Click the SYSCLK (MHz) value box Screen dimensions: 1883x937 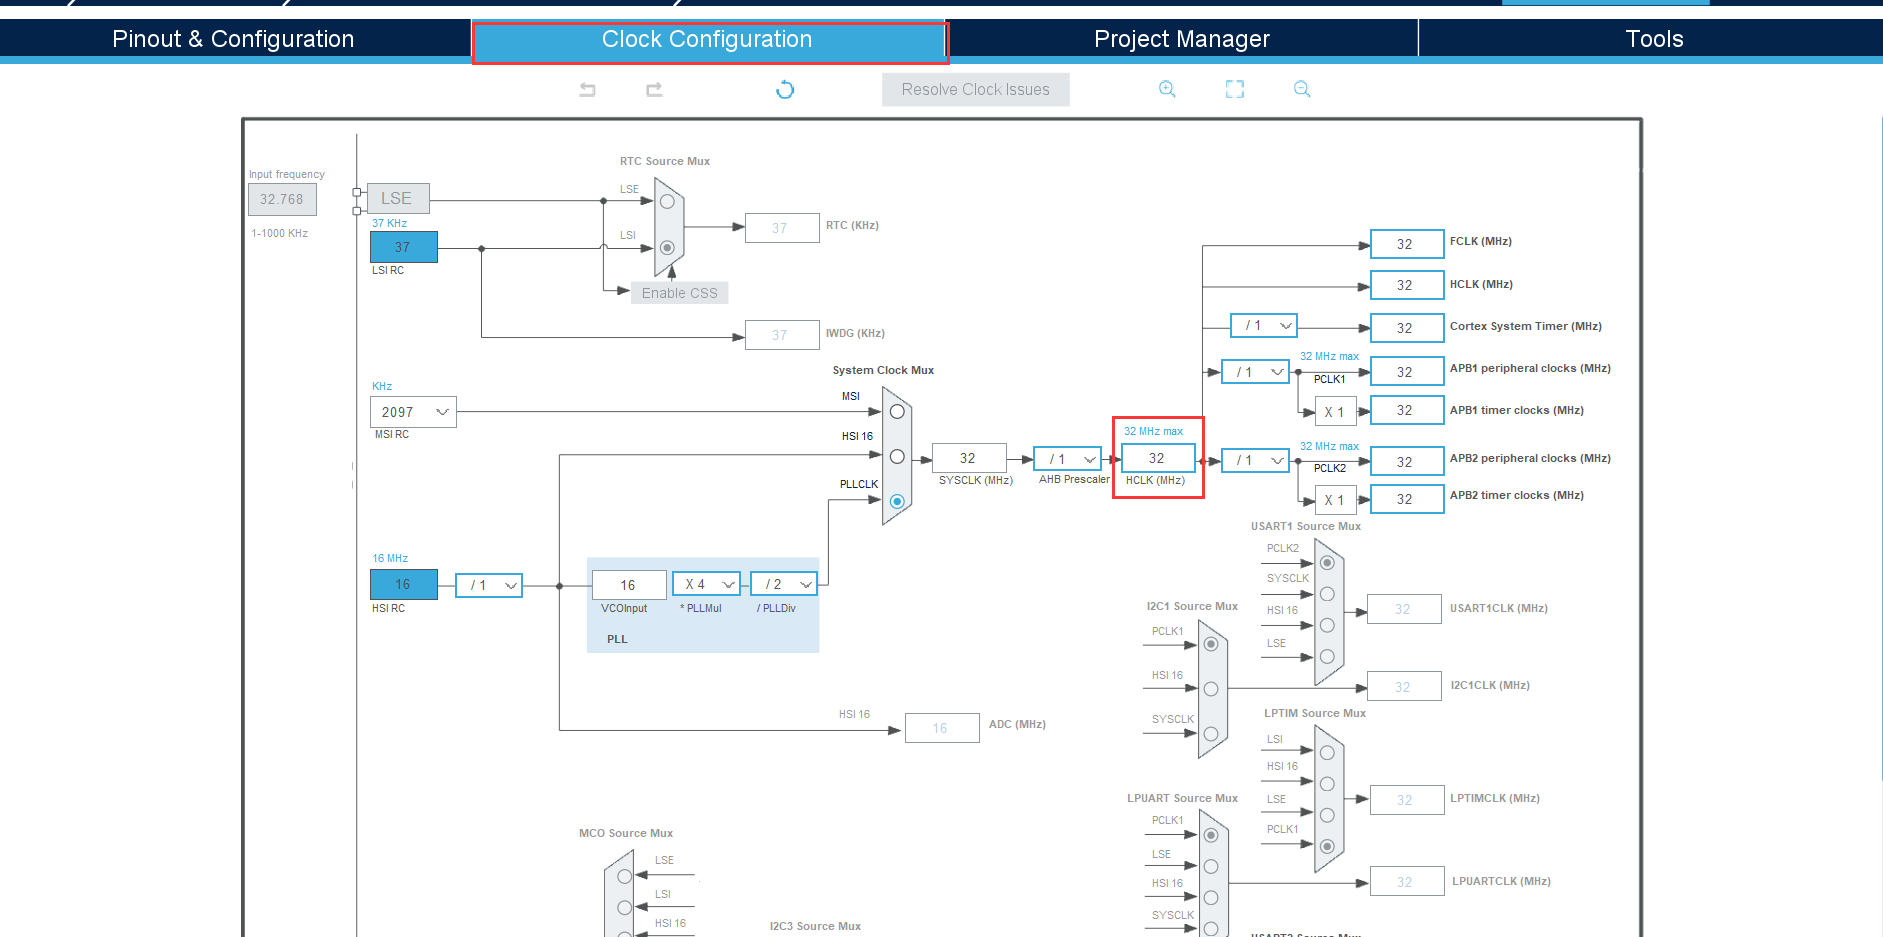(x=969, y=458)
